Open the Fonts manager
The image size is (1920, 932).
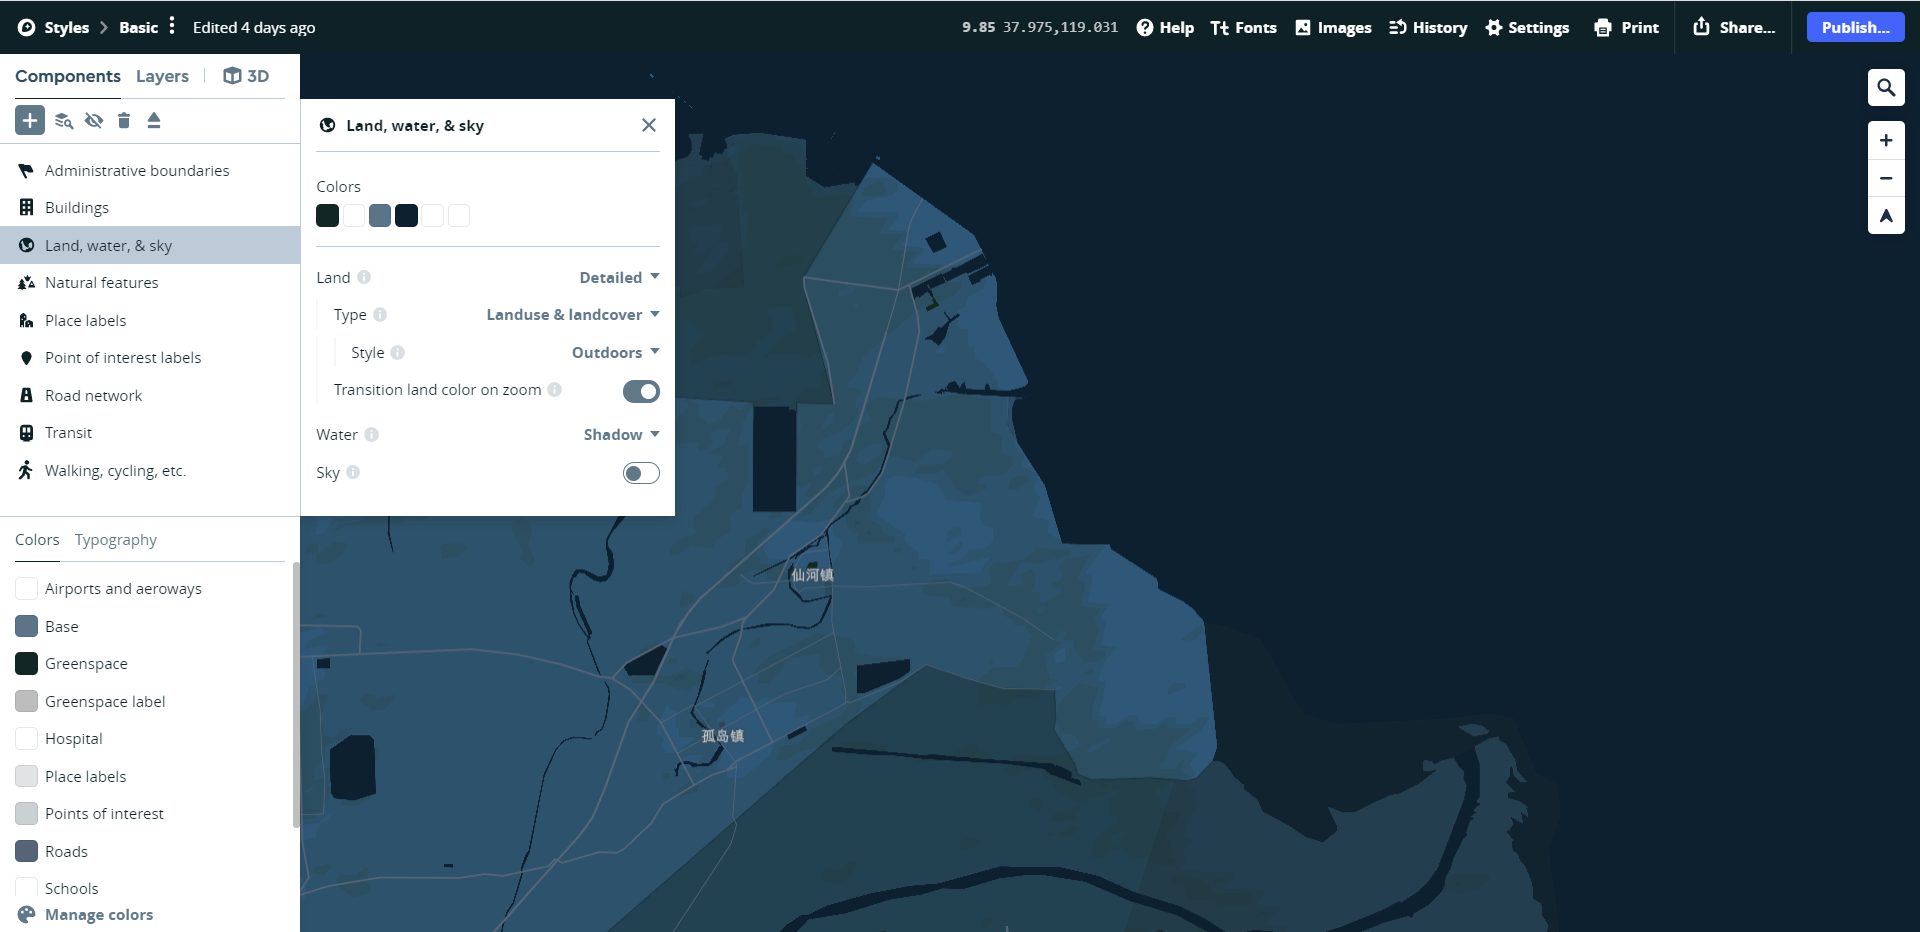[x=1243, y=28]
